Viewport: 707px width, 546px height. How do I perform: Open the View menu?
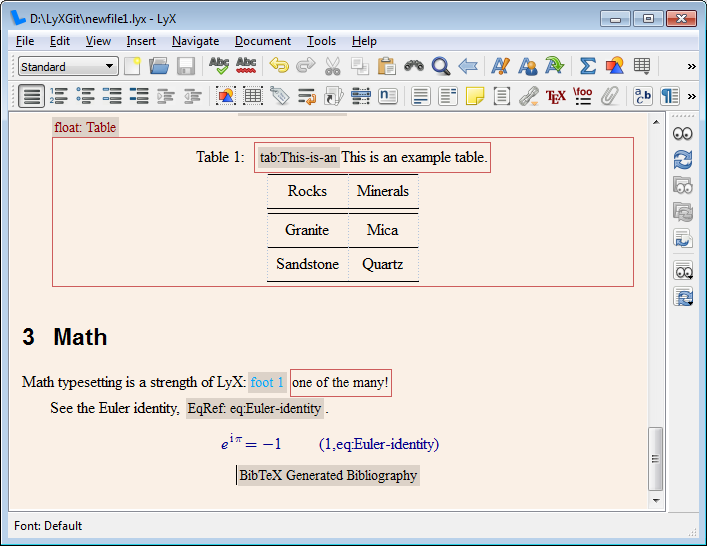(98, 41)
